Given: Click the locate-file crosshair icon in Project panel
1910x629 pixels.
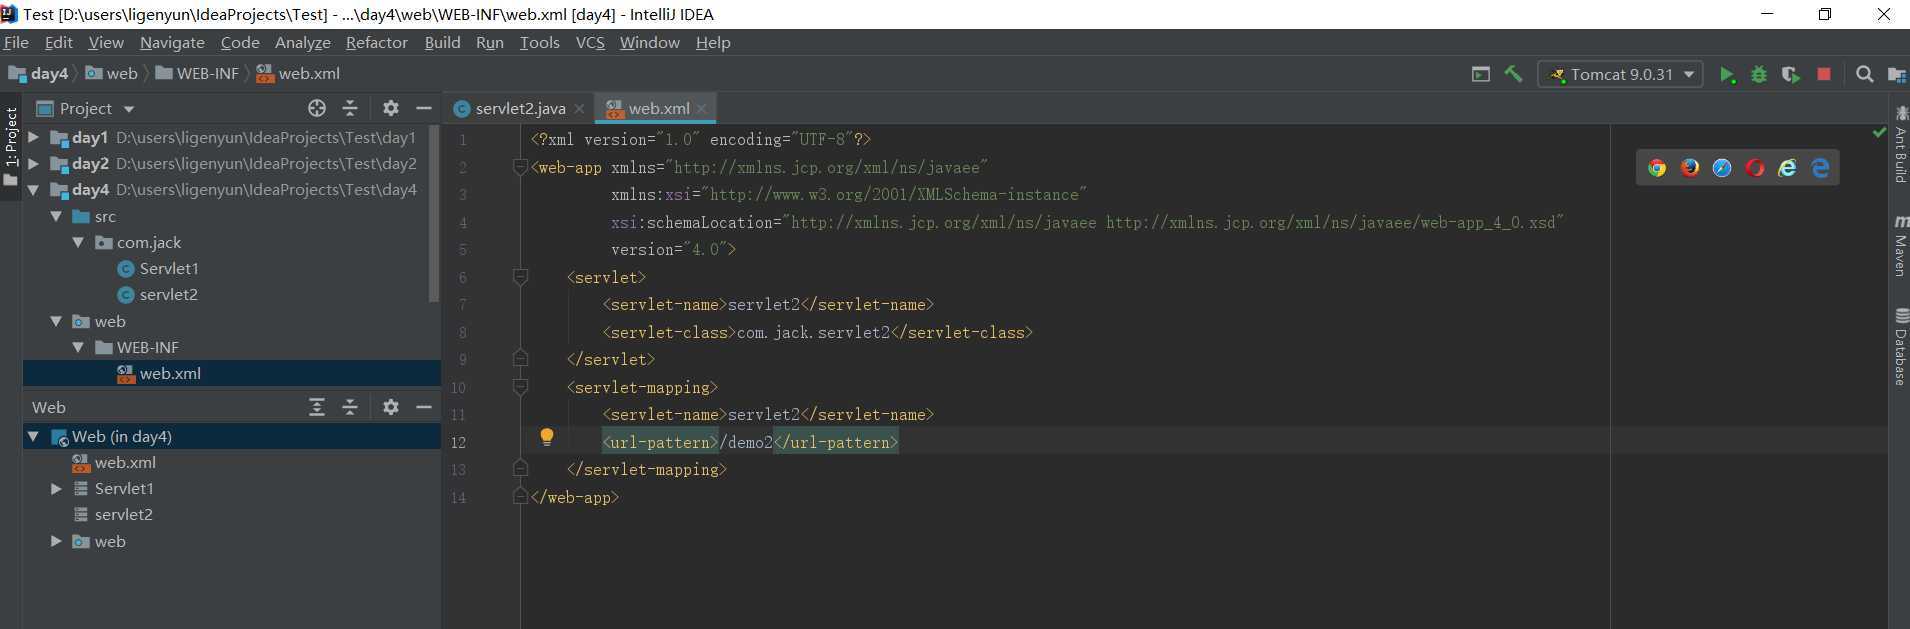Looking at the screenshot, I should (x=317, y=108).
